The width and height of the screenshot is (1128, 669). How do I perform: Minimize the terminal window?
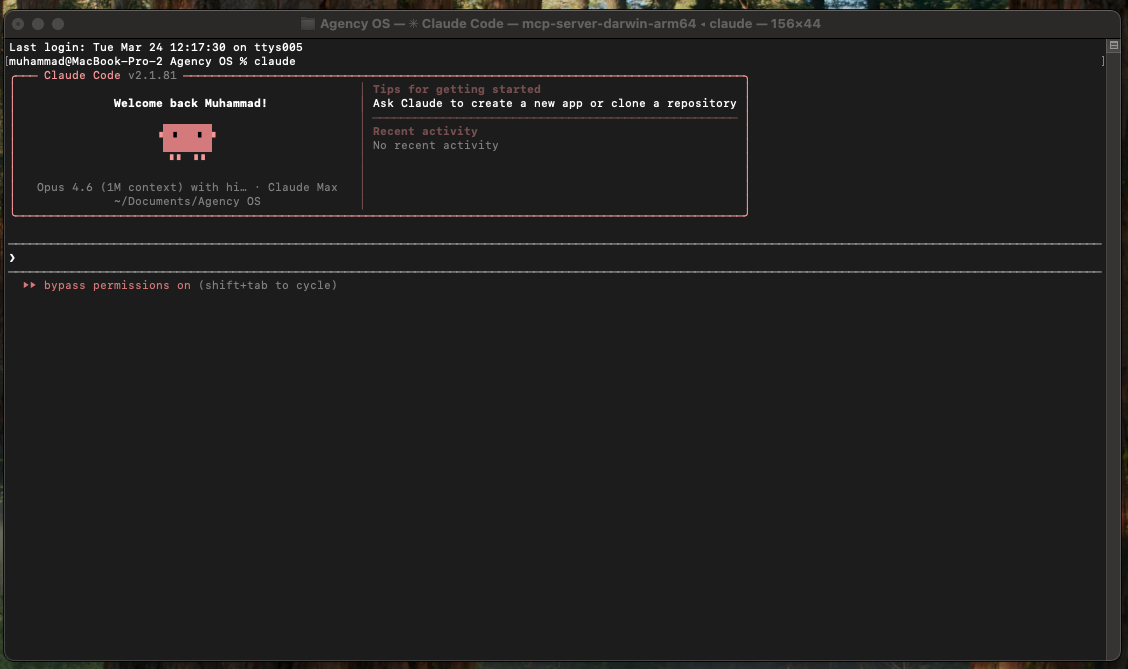[x=38, y=23]
